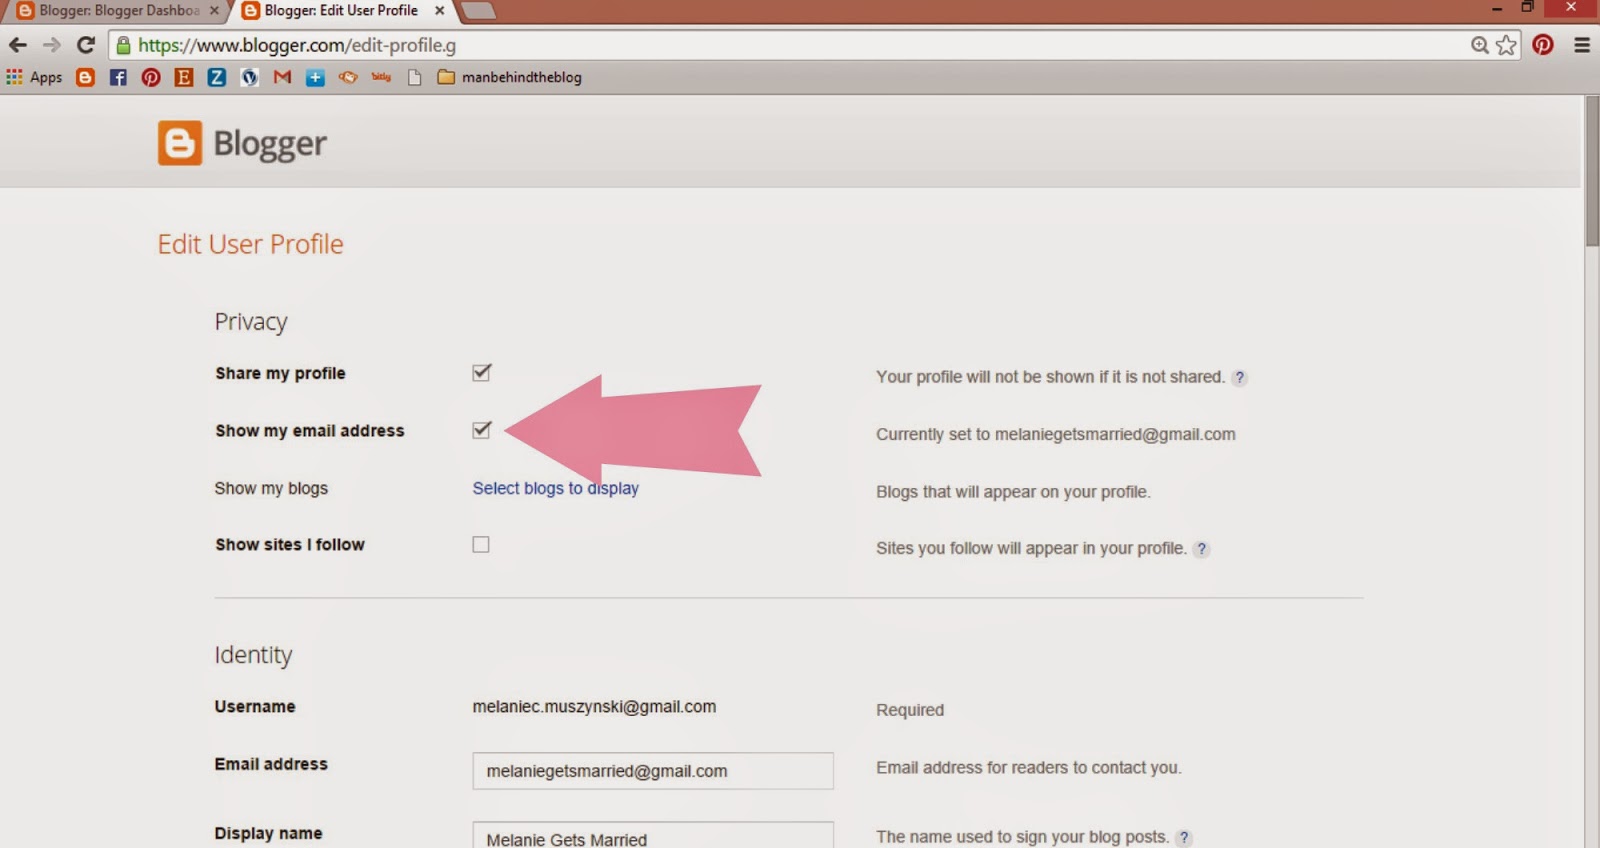The height and width of the screenshot is (848, 1600).
Task: Click the page vertical scrollbar thumb
Action: pyautogui.click(x=1592, y=171)
